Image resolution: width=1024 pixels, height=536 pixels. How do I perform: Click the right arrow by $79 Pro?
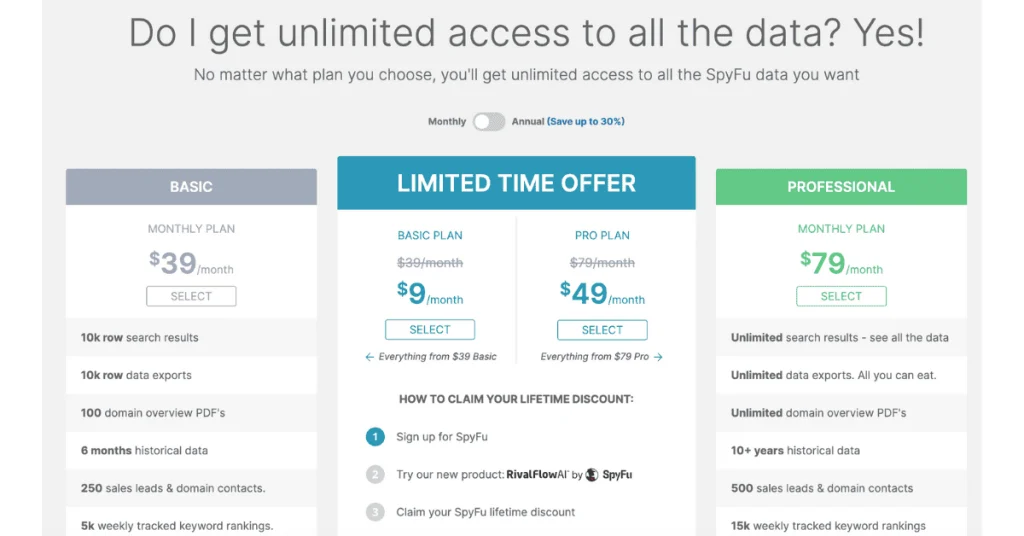tap(658, 357)
